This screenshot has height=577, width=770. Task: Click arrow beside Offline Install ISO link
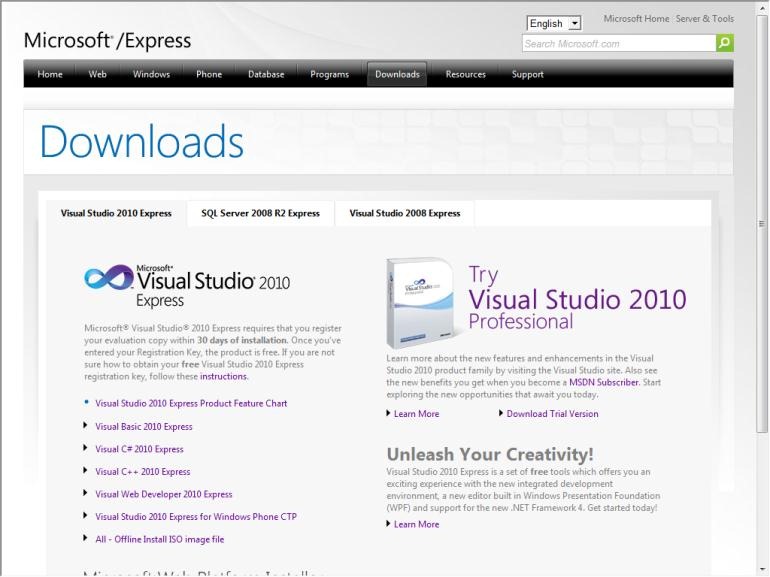click(x=85, y=538)
